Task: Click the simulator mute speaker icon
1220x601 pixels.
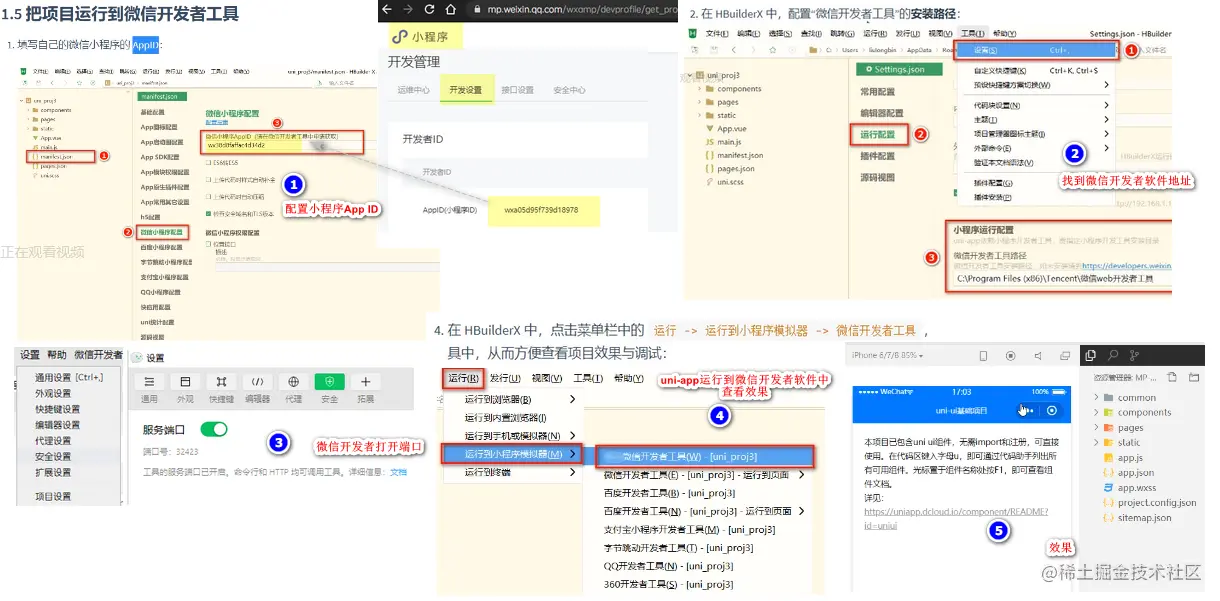Action: click(x=1037, y=355)
